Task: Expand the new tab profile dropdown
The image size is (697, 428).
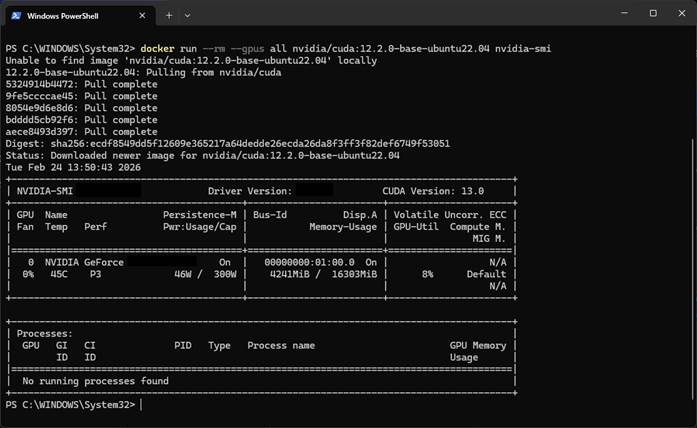Action: (x=187, y=15)
